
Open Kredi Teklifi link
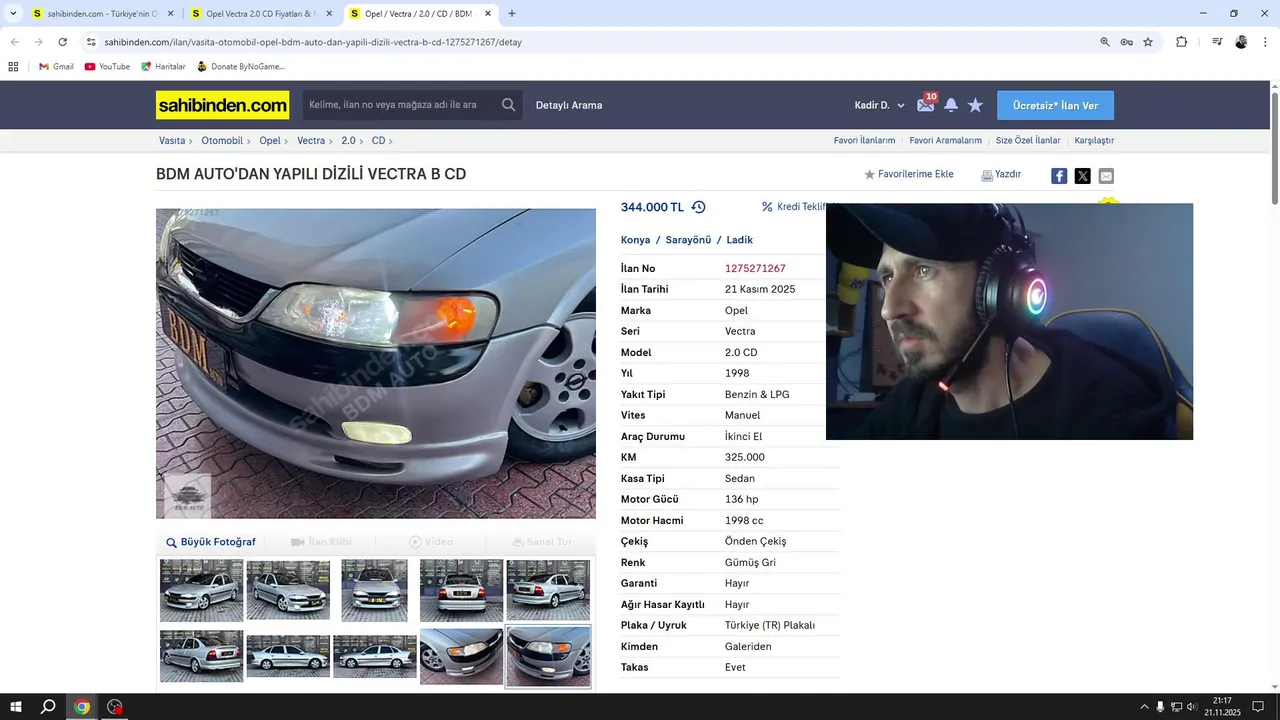pyautogui.click(x=794, y=207)
